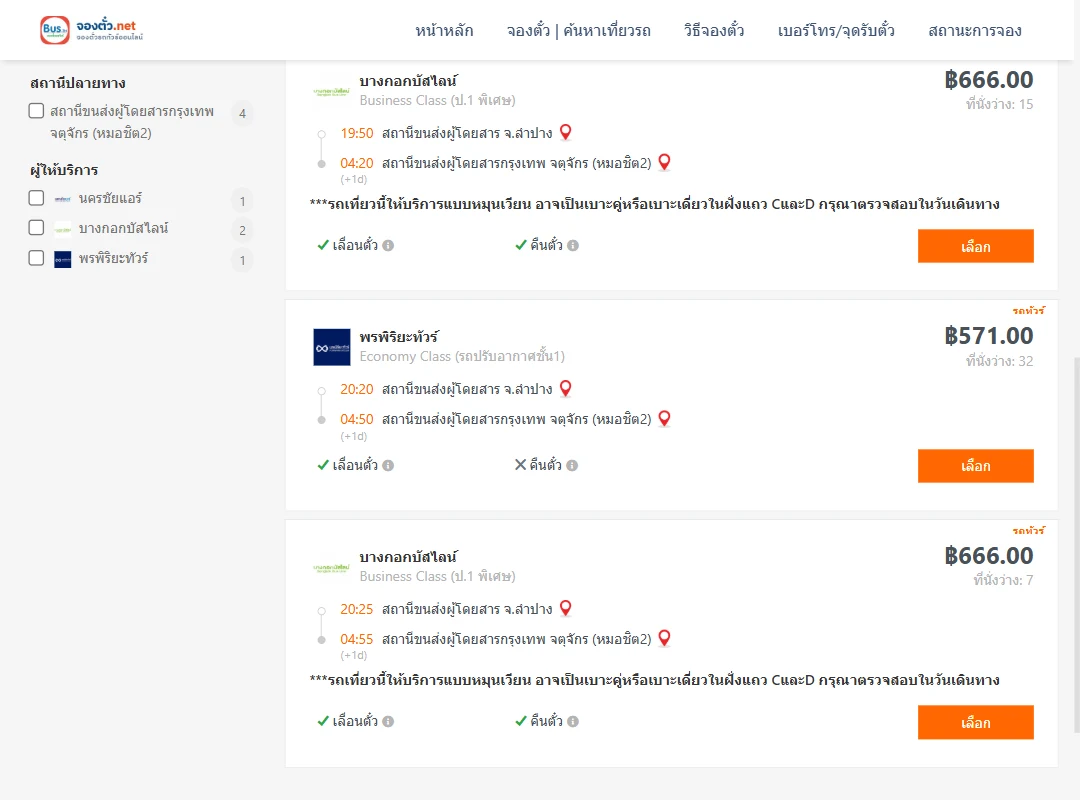
Task: Open เบอร์โทร/จุดรับตั๋ว menu item
Action: [x=836, y=30]
